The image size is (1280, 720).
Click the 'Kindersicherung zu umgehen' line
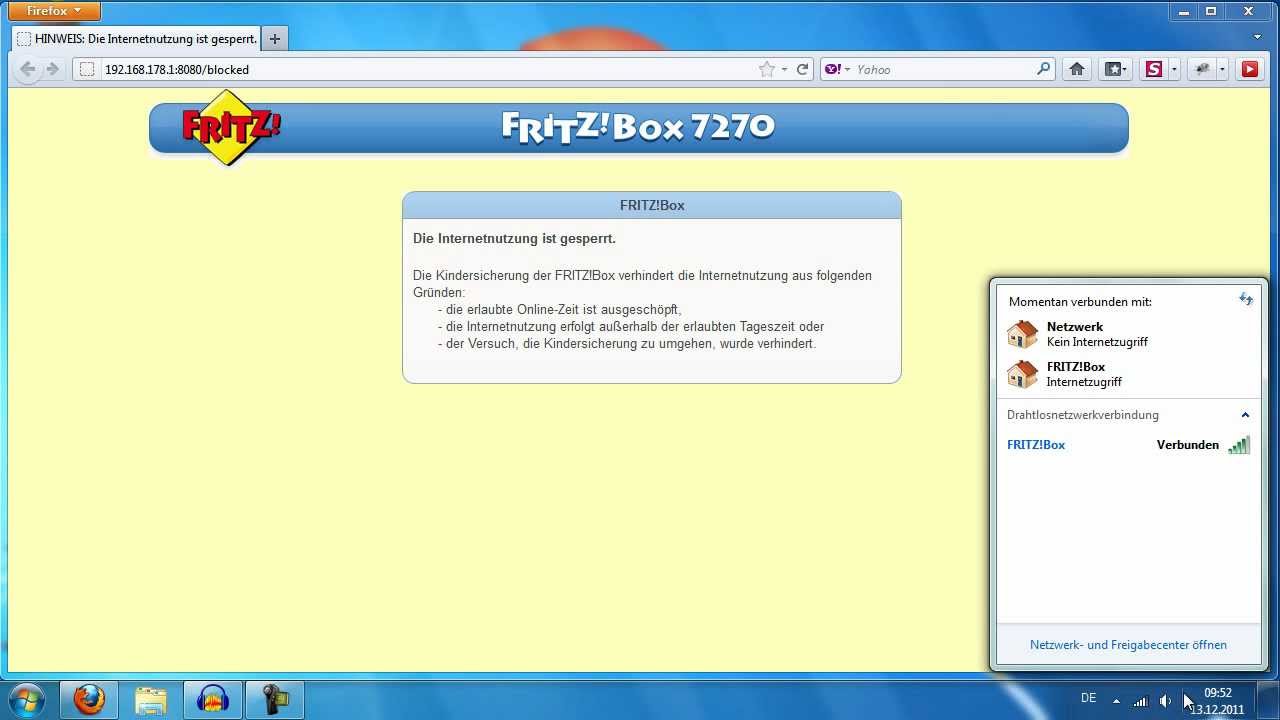tap(627, 344)
